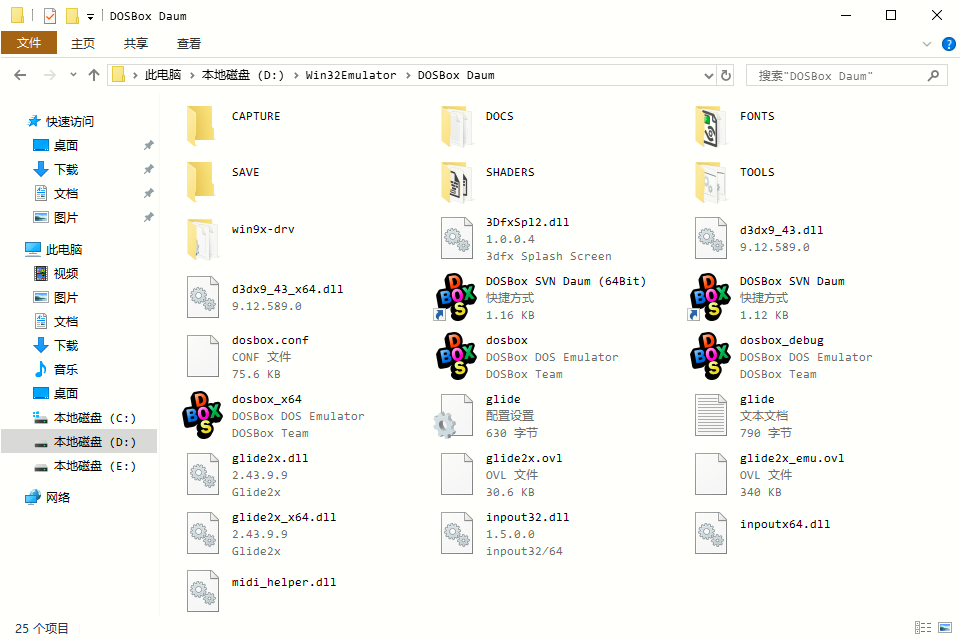Select the dosbox.conf file icon

point(203,356)
